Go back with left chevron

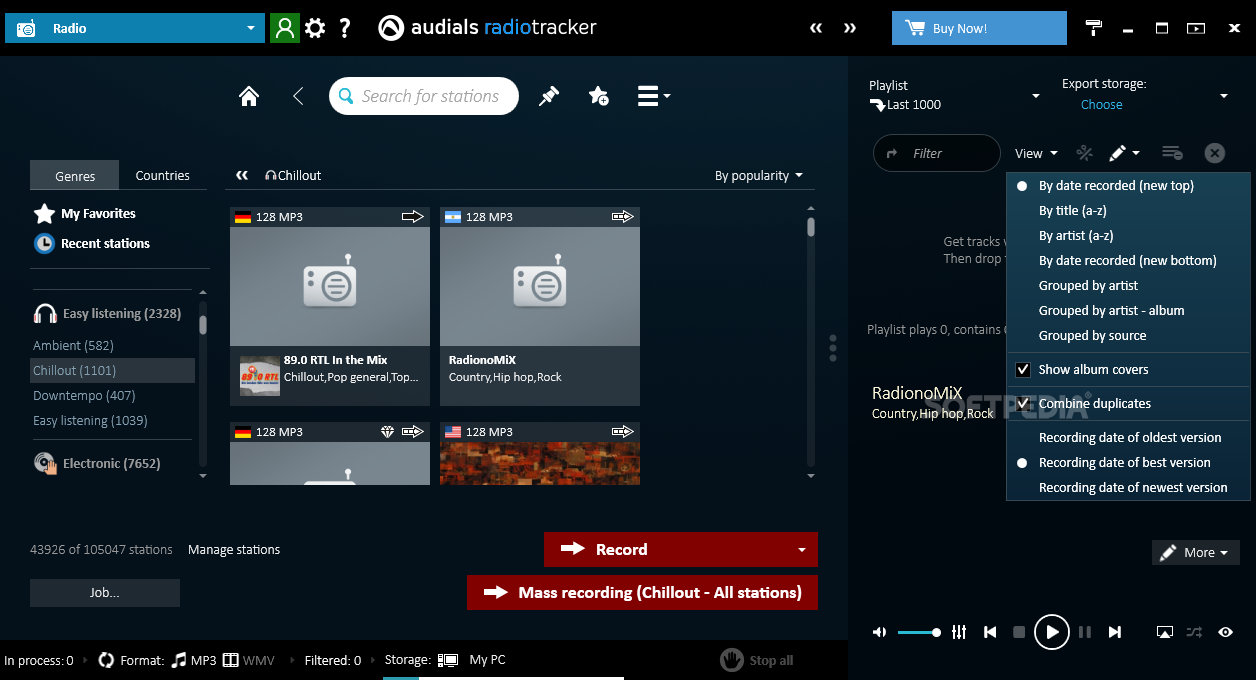tap(298, 96)
